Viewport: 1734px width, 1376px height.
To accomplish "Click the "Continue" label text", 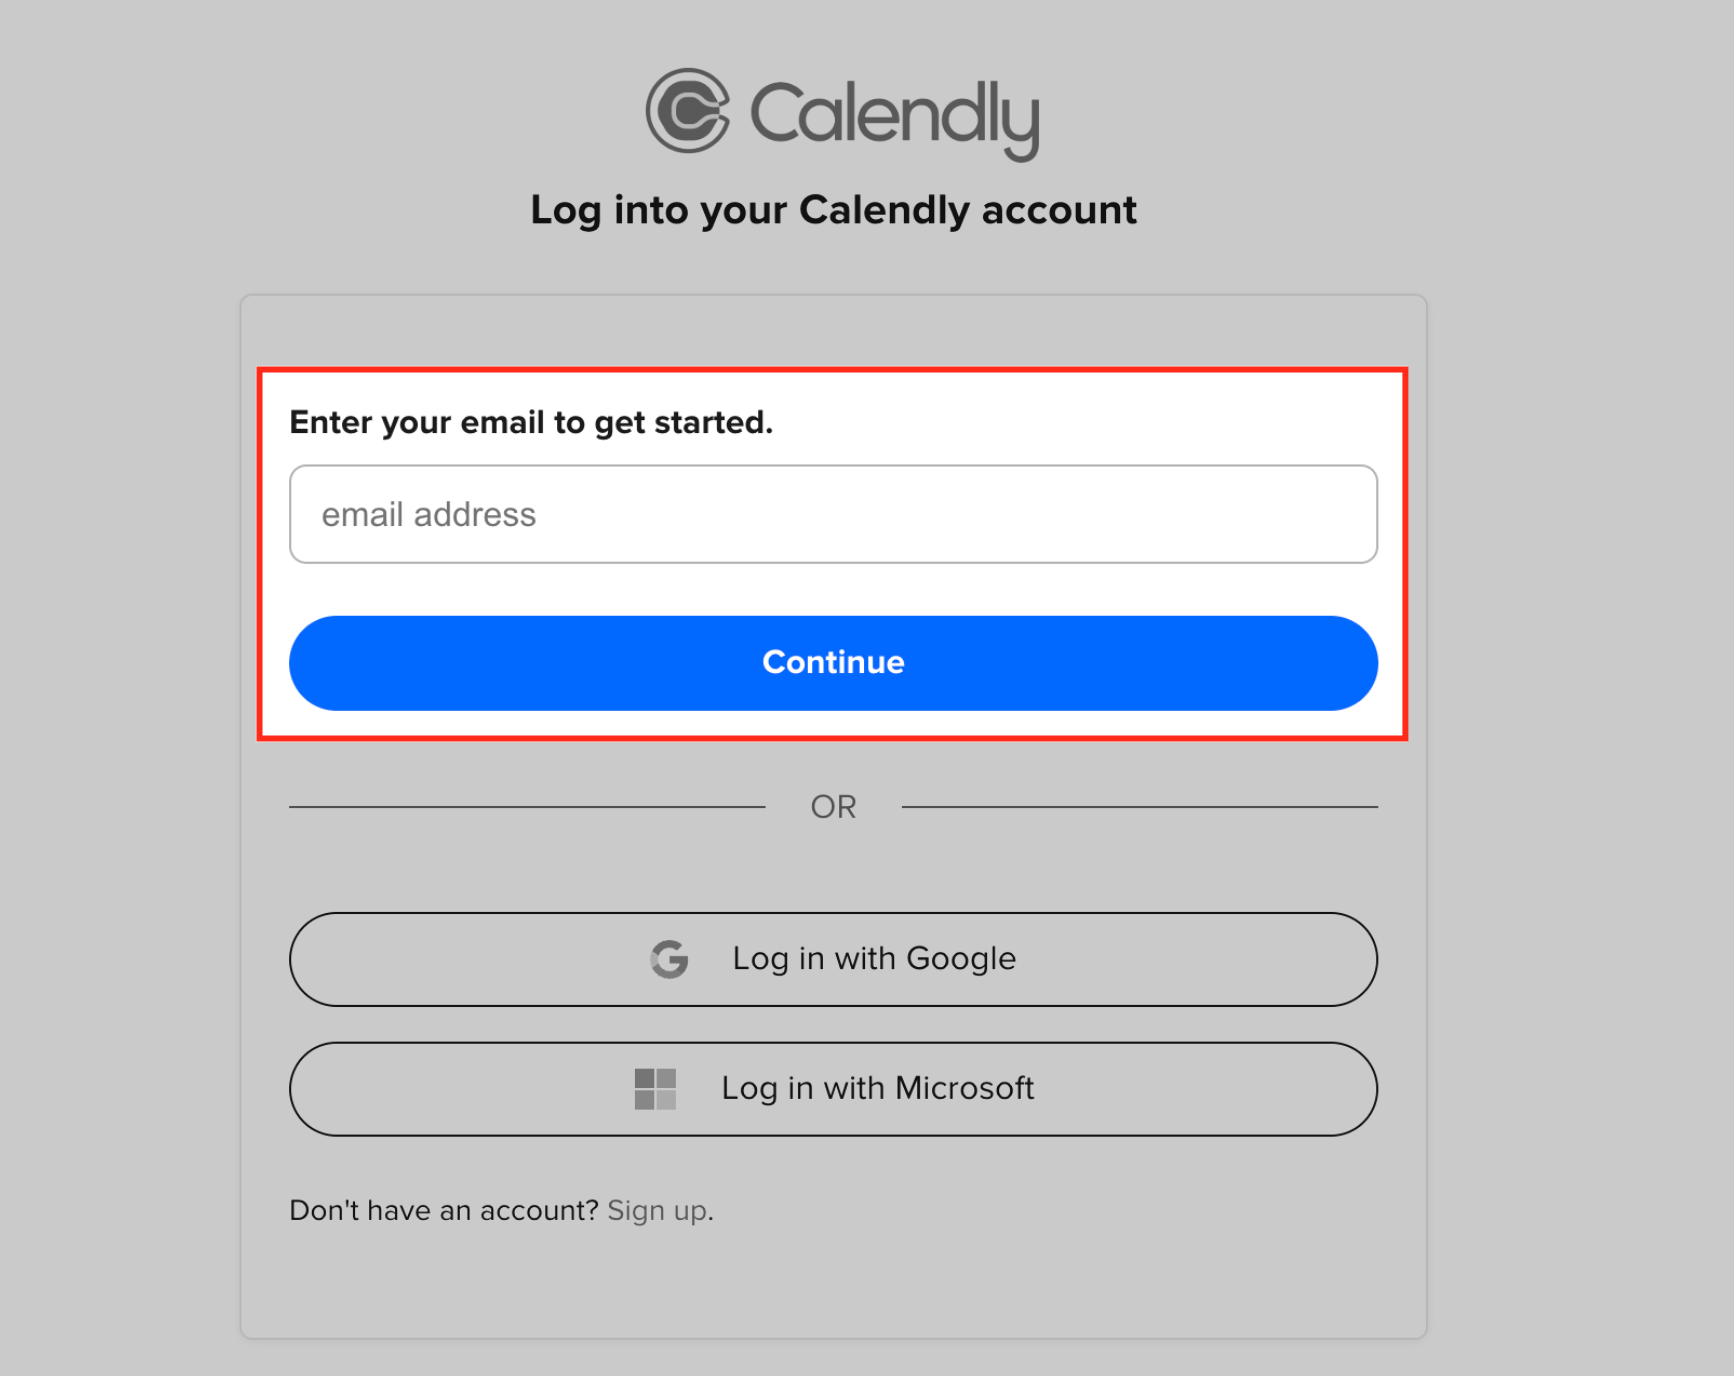I will [833, 662].
